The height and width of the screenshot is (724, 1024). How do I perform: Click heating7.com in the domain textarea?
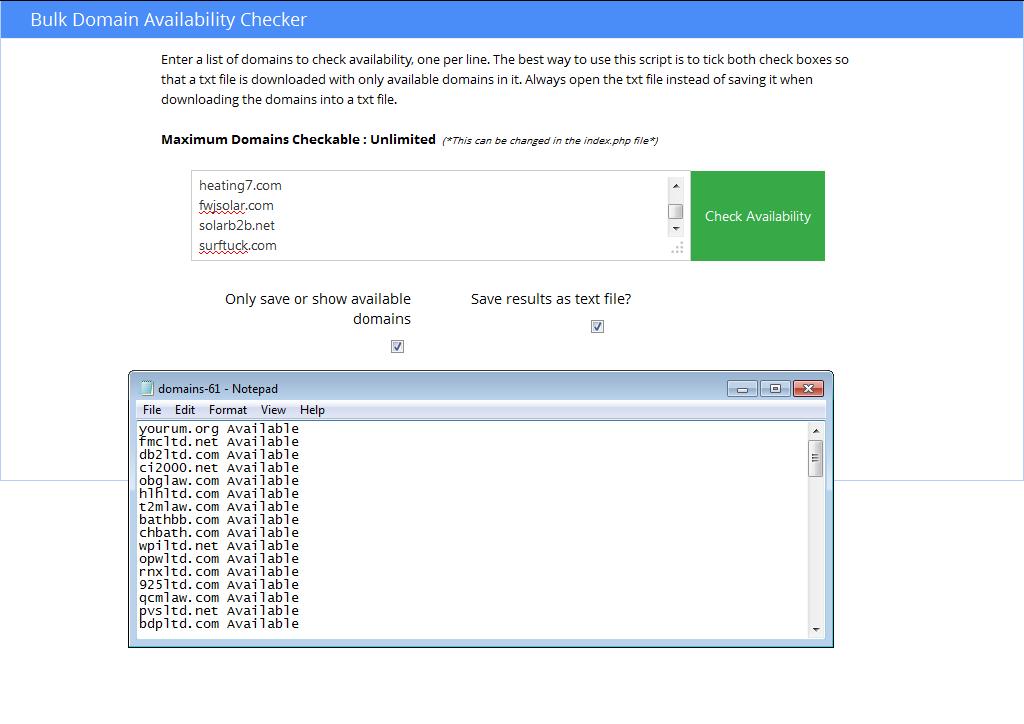click(240, 185)
